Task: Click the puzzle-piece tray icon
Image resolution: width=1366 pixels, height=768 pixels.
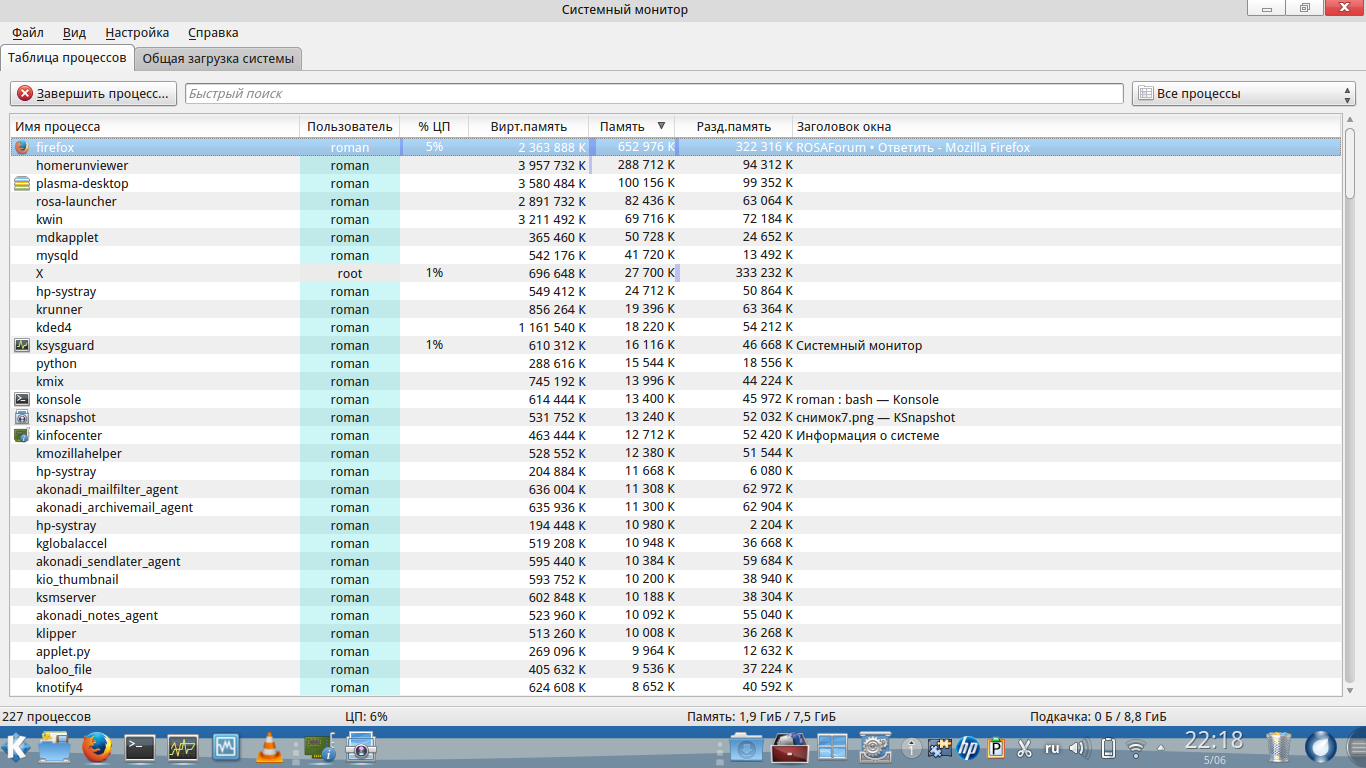Action: [940, 748]
